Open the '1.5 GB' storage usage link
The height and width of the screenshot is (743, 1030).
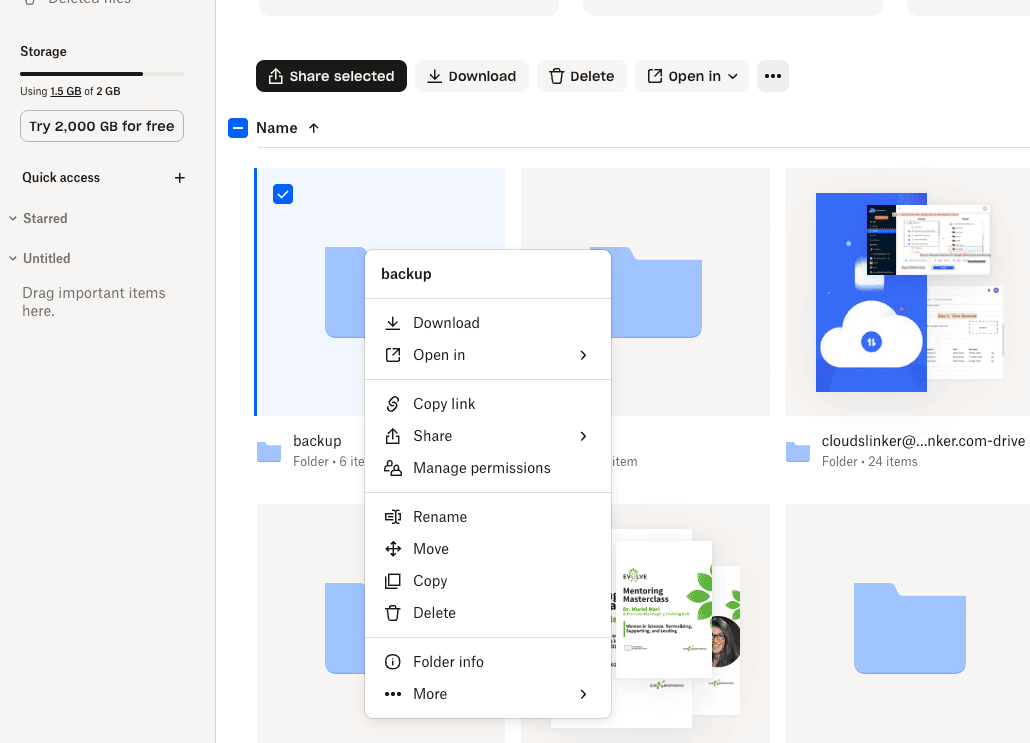65,91
